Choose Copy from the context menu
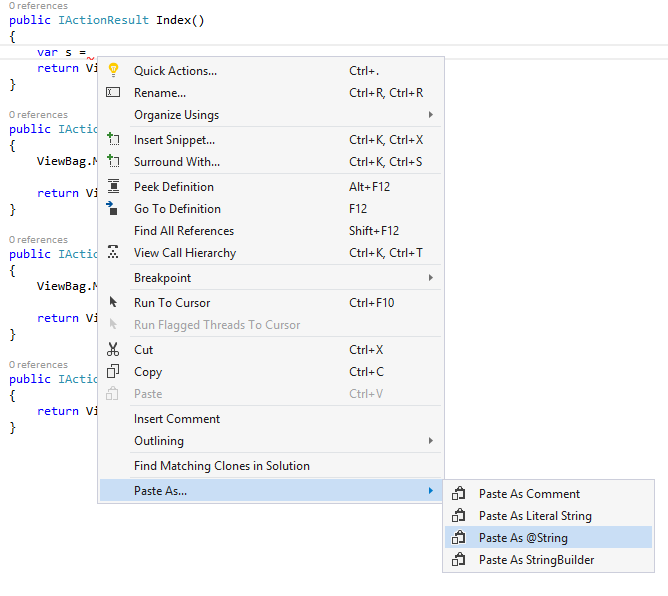Screen dimensions: 668x596 tap(271, 372)
